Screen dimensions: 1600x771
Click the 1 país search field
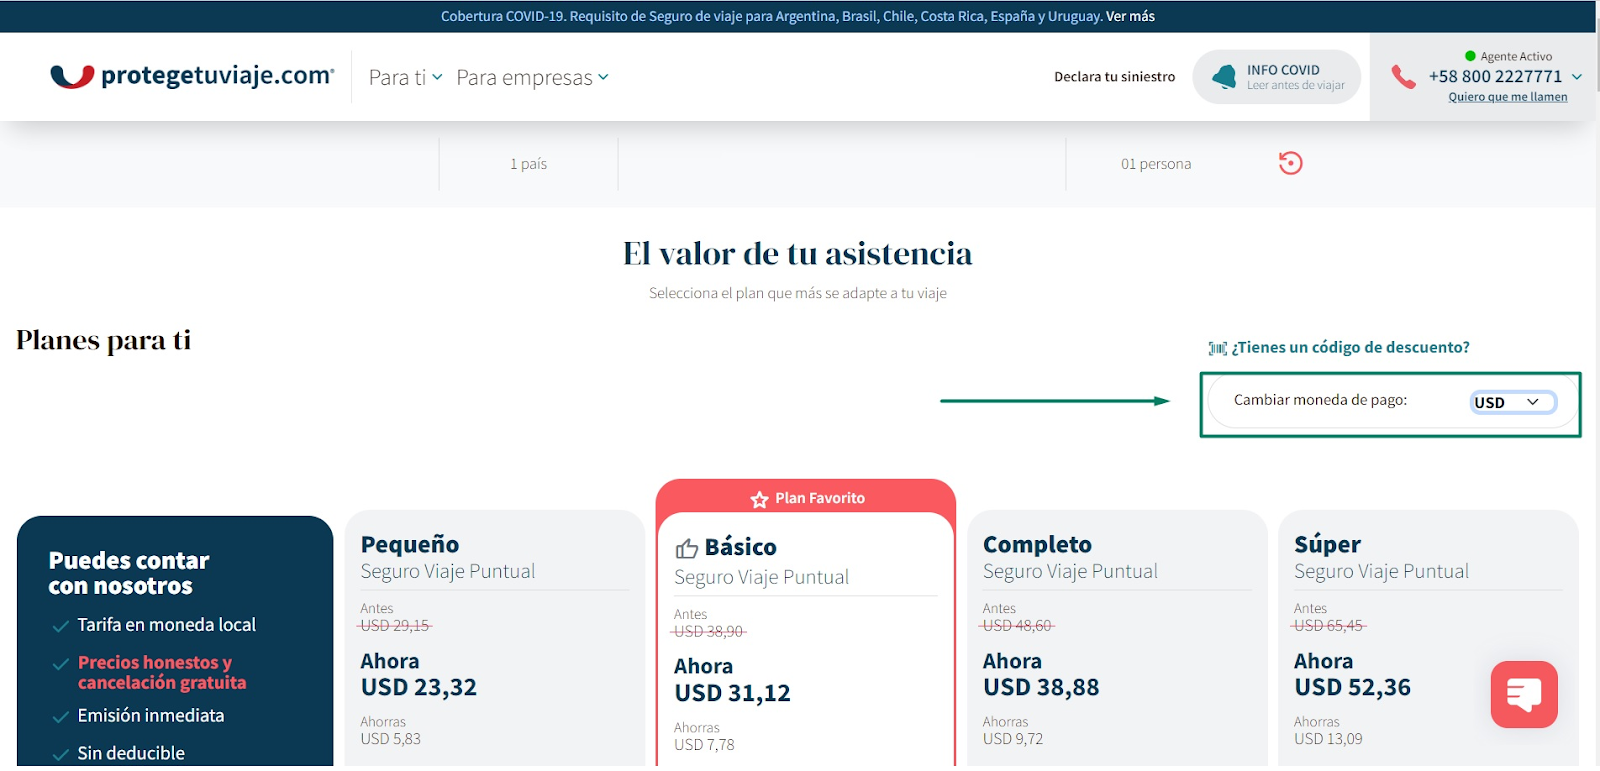pos(528,164)
